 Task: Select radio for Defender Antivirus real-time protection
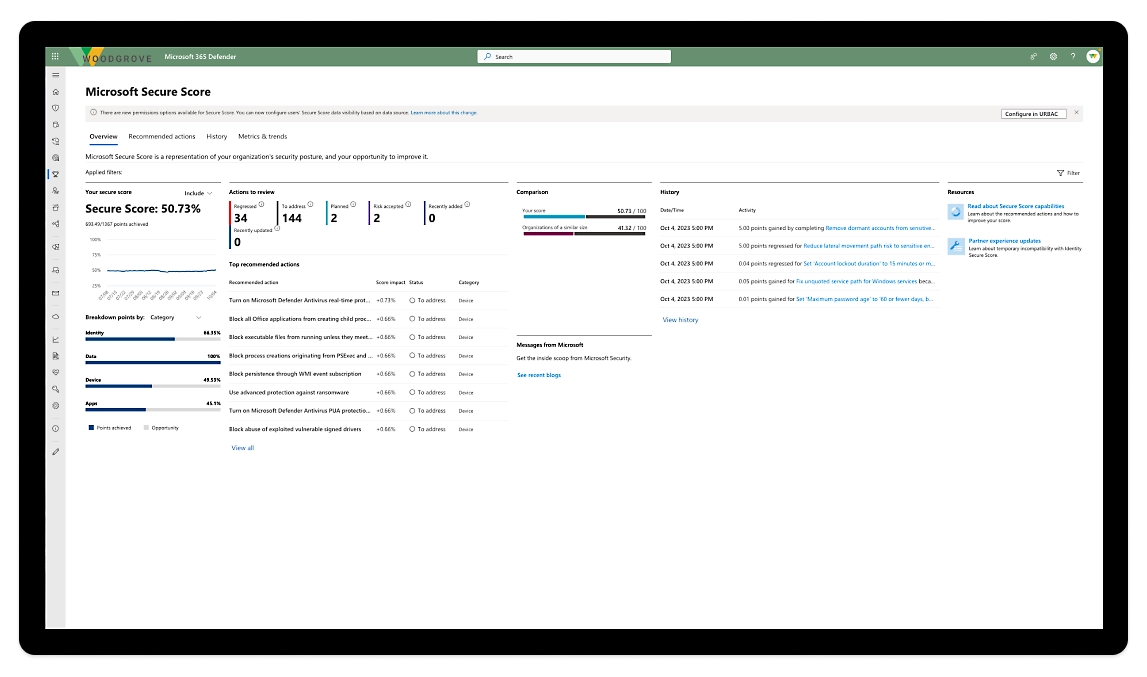coord(412,300)
